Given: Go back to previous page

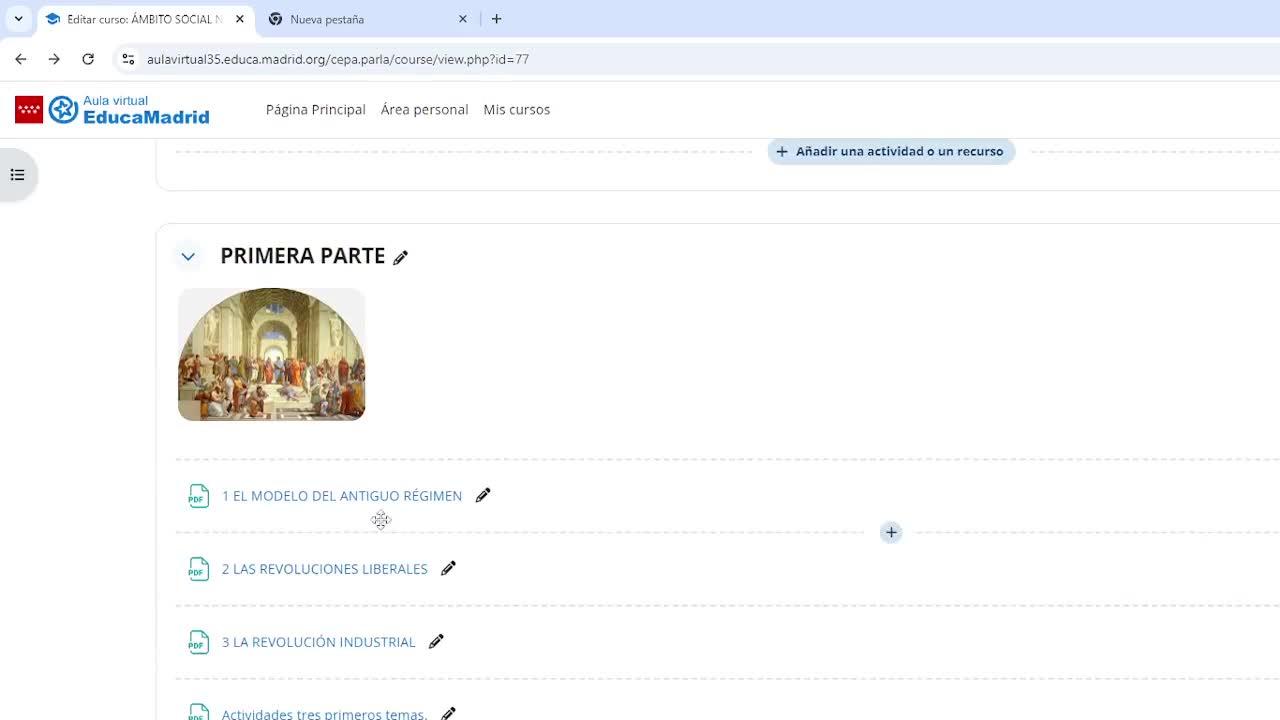Looking at the screenshot, I should pyautogui.click(x=21, y=59).
